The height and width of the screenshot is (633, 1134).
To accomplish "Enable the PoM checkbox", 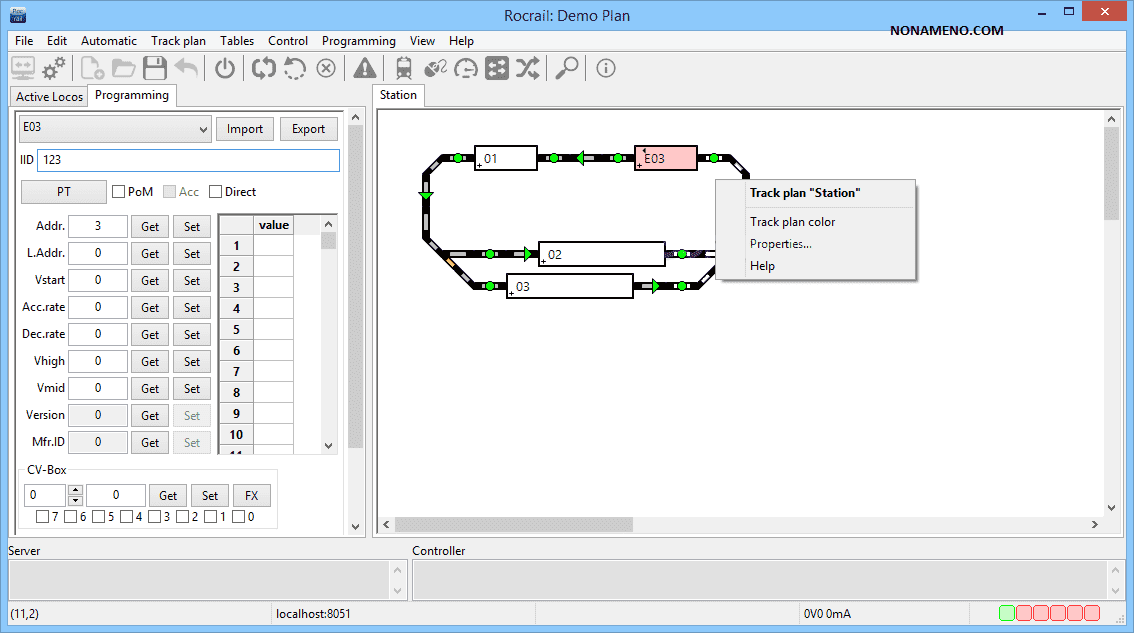I will point(119,192).
